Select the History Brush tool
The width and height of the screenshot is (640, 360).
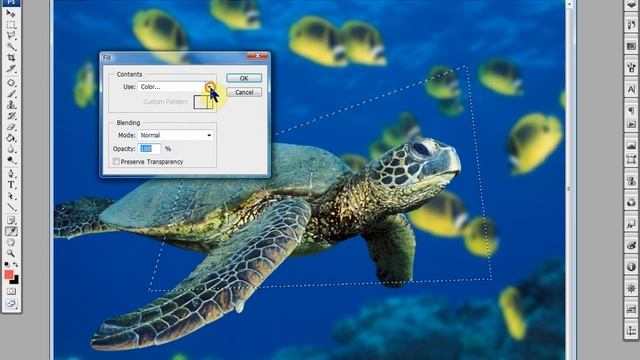[11, 116]
